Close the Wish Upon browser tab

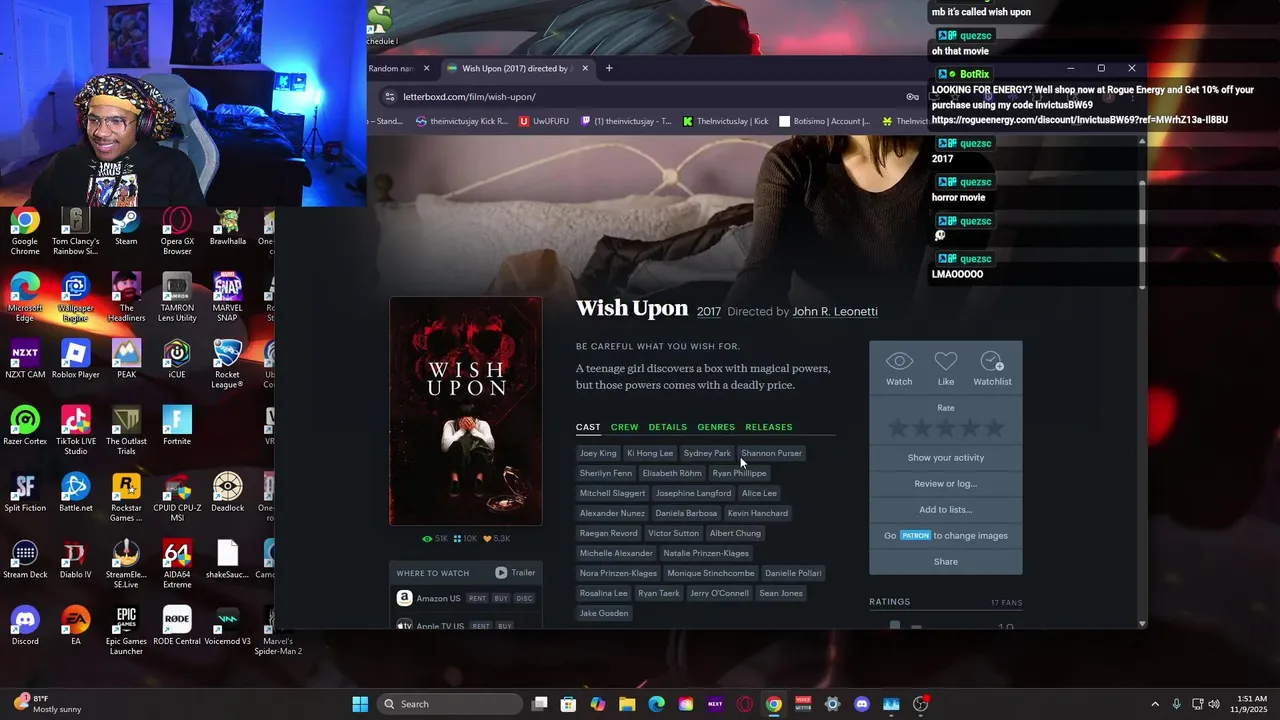(x=585, y=68)
